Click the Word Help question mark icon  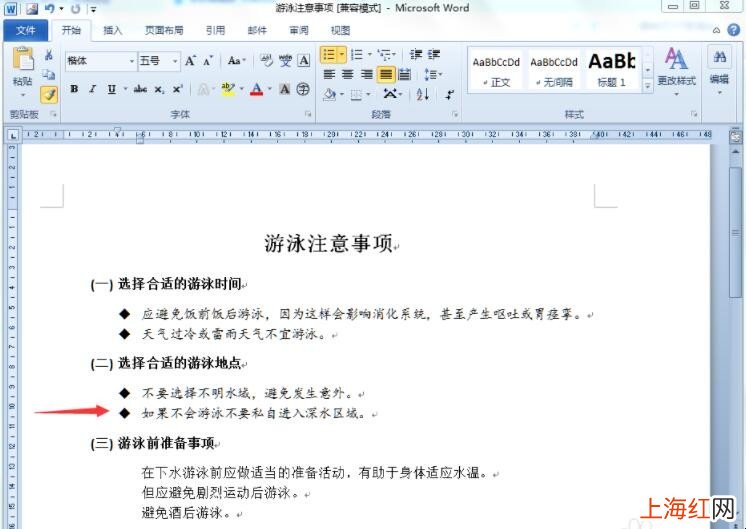pos(734,30)
